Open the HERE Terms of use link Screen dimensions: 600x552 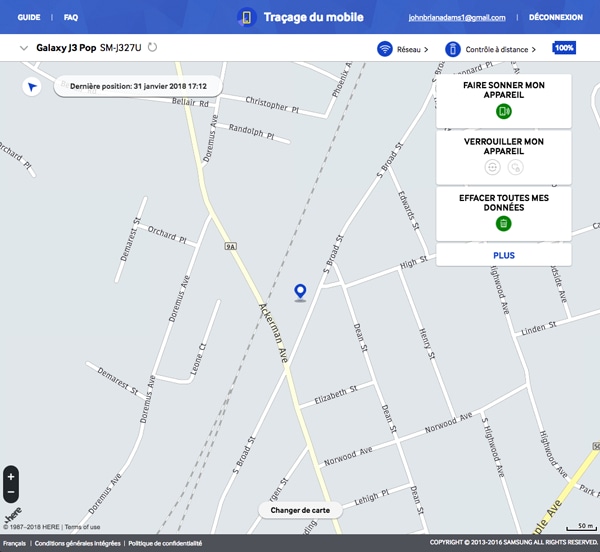82,527
